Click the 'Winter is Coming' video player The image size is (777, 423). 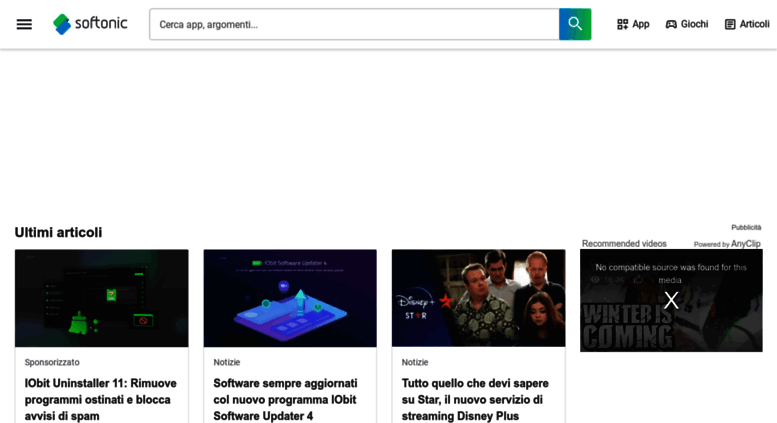[671, 300]
